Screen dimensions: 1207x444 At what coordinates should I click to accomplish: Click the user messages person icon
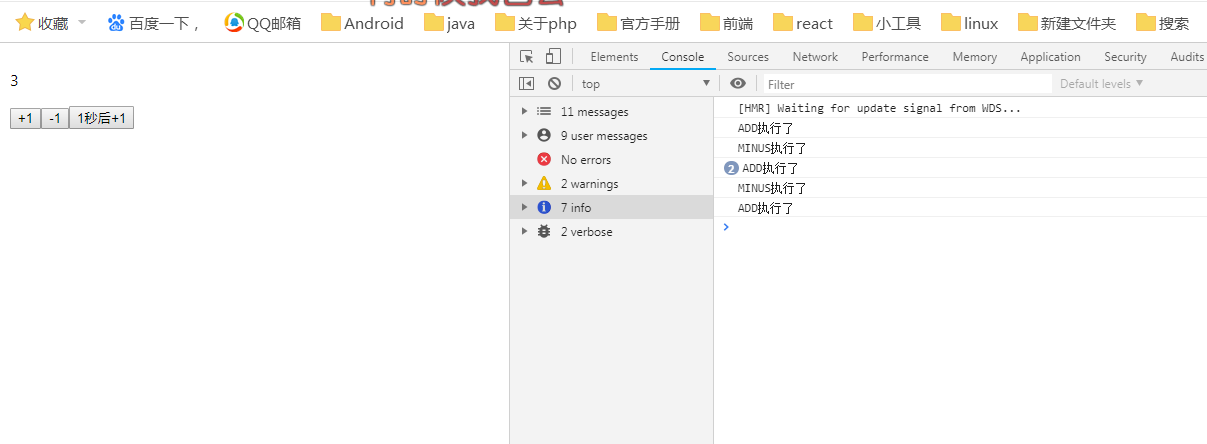point(544,135)
